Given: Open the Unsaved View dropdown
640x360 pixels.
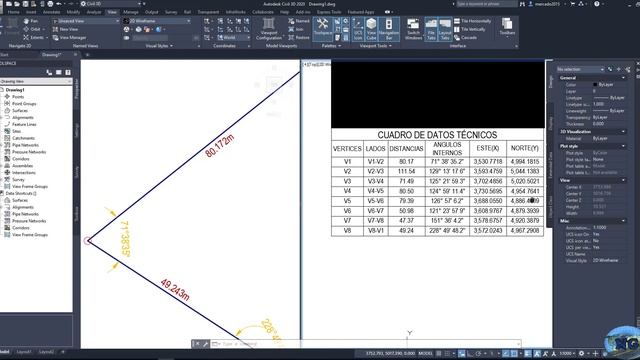Looking at the screenshot, I should (x=86, y=21).
